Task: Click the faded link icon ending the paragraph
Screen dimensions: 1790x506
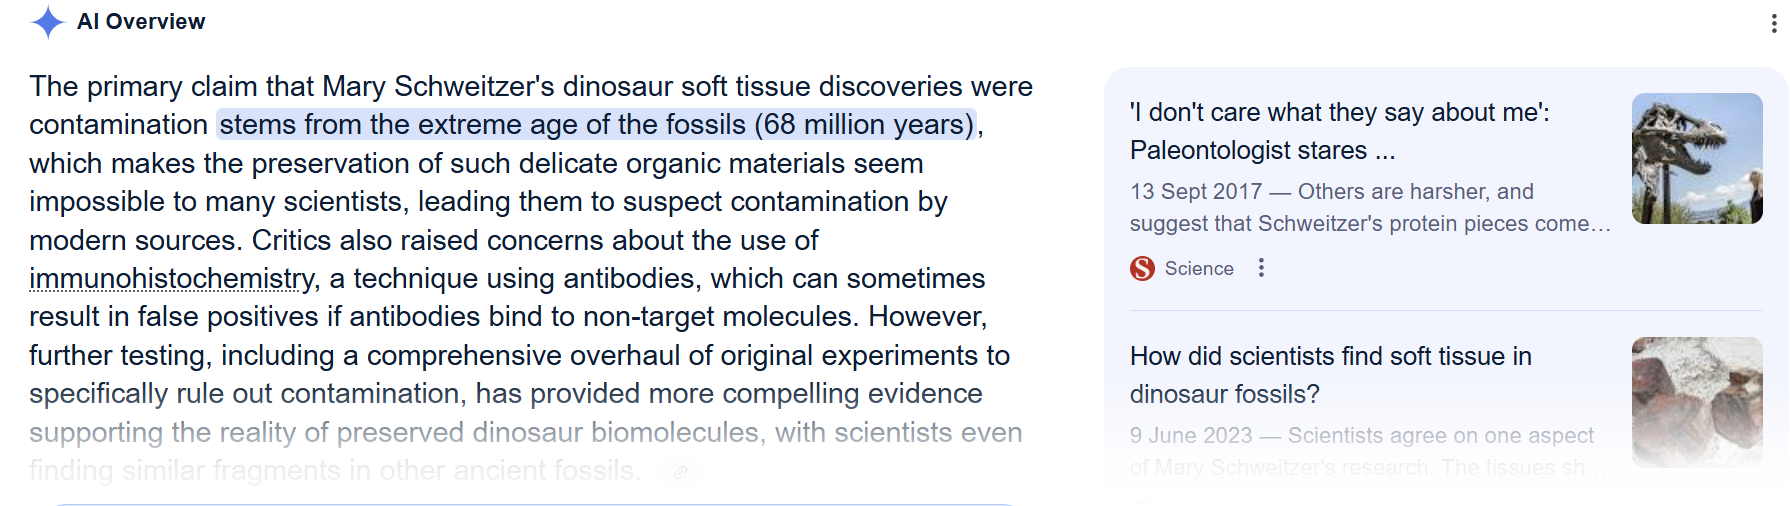Action: coord(680,472)
